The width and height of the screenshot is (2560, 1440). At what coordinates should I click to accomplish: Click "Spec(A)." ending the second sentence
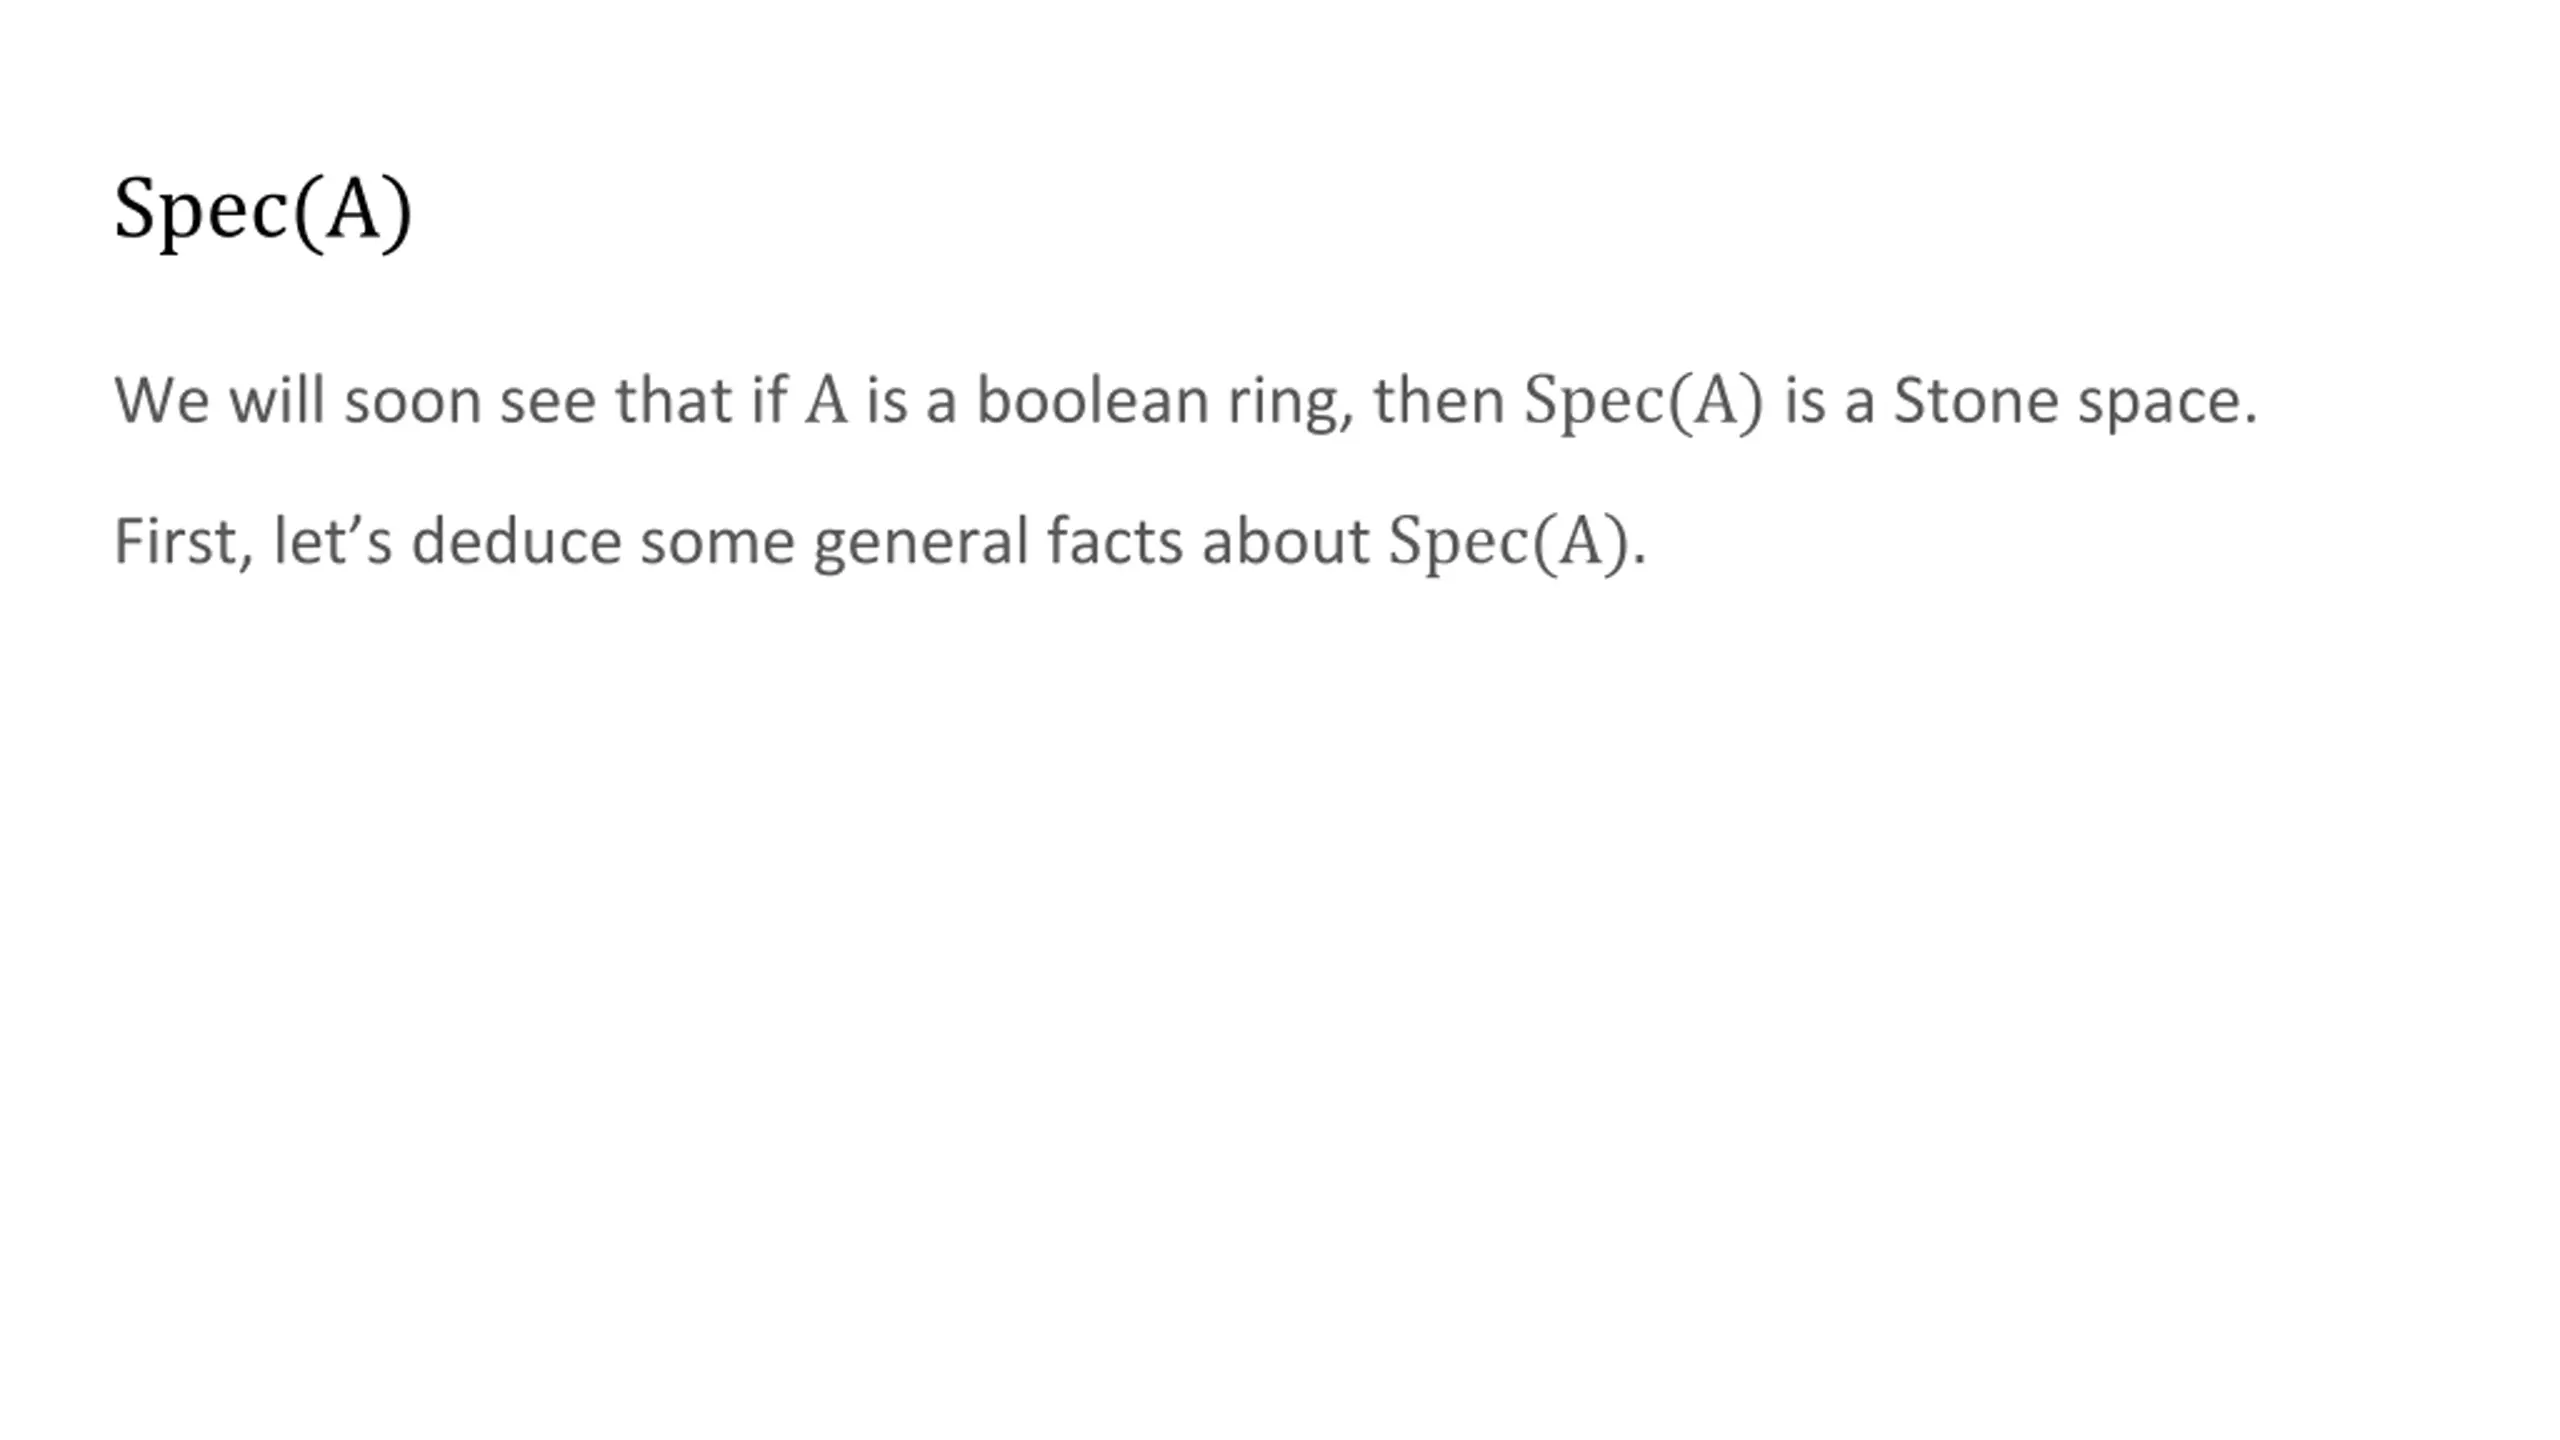pyautogui.click(x=1517, y=543)
